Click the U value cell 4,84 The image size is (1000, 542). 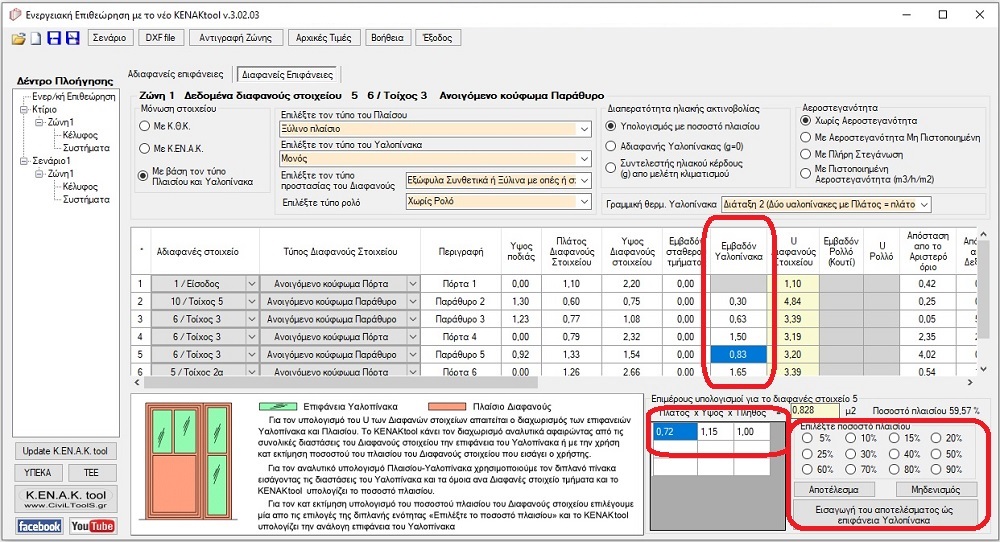793,302
